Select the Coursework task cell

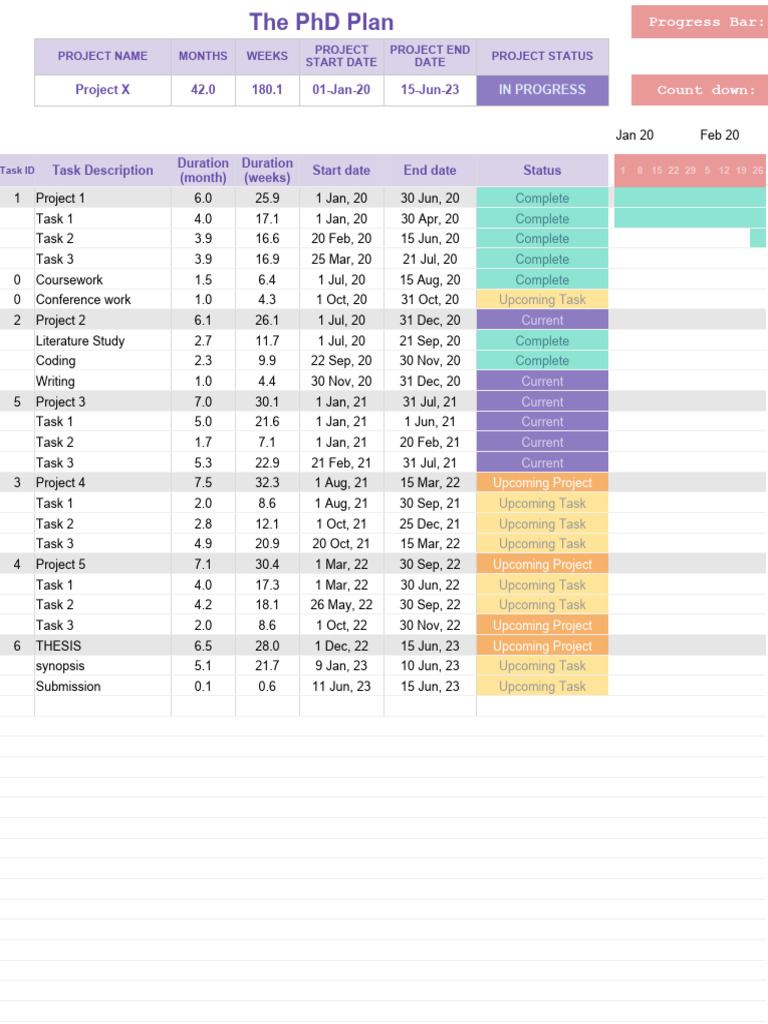pyautogui.click(x=70, y=280)
